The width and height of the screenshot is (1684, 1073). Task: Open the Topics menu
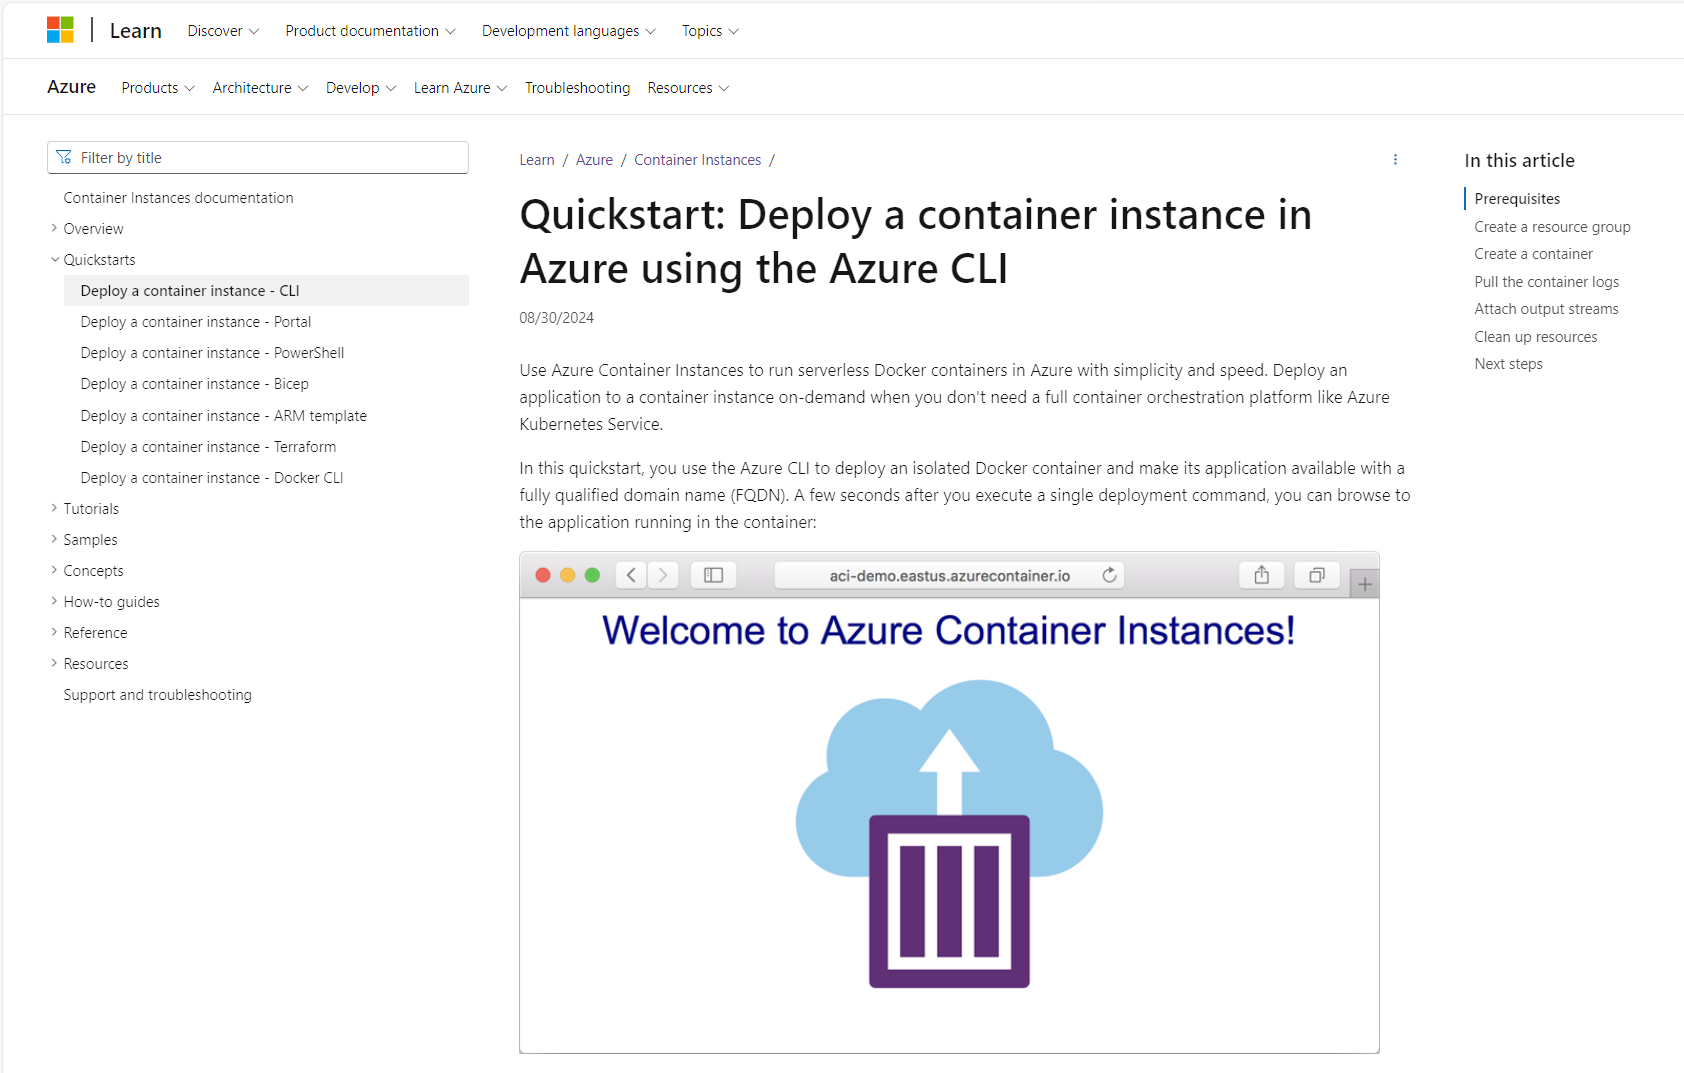click(708, 31)
